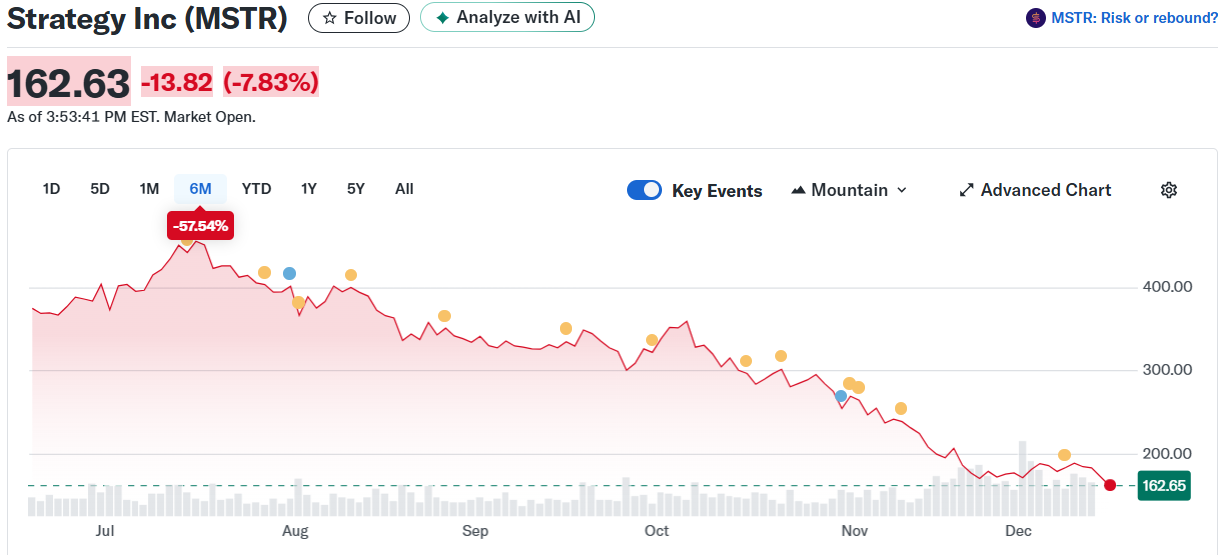Click the blue event dot before November
The image size is (1222, 555).
pos(841,396)
